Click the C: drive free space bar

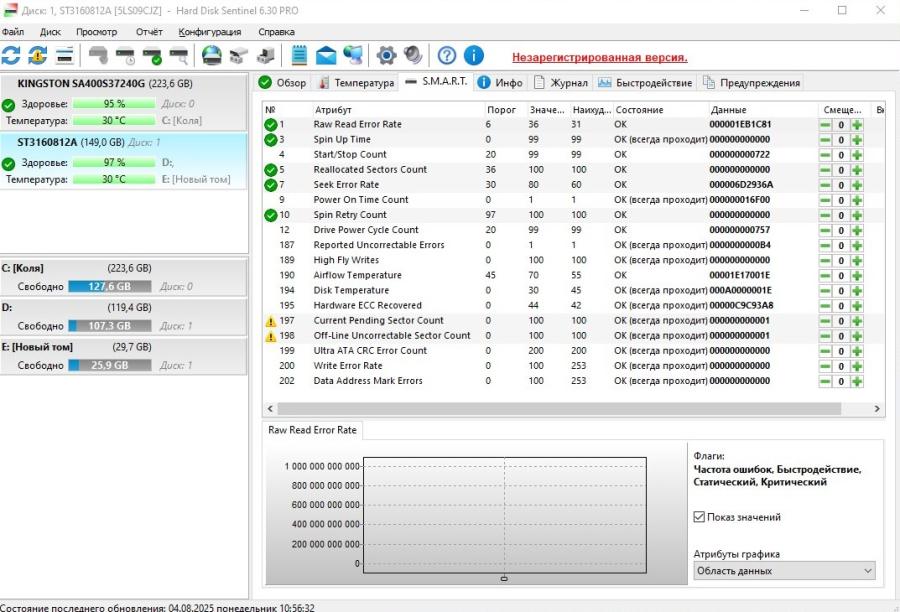[110, 287]
